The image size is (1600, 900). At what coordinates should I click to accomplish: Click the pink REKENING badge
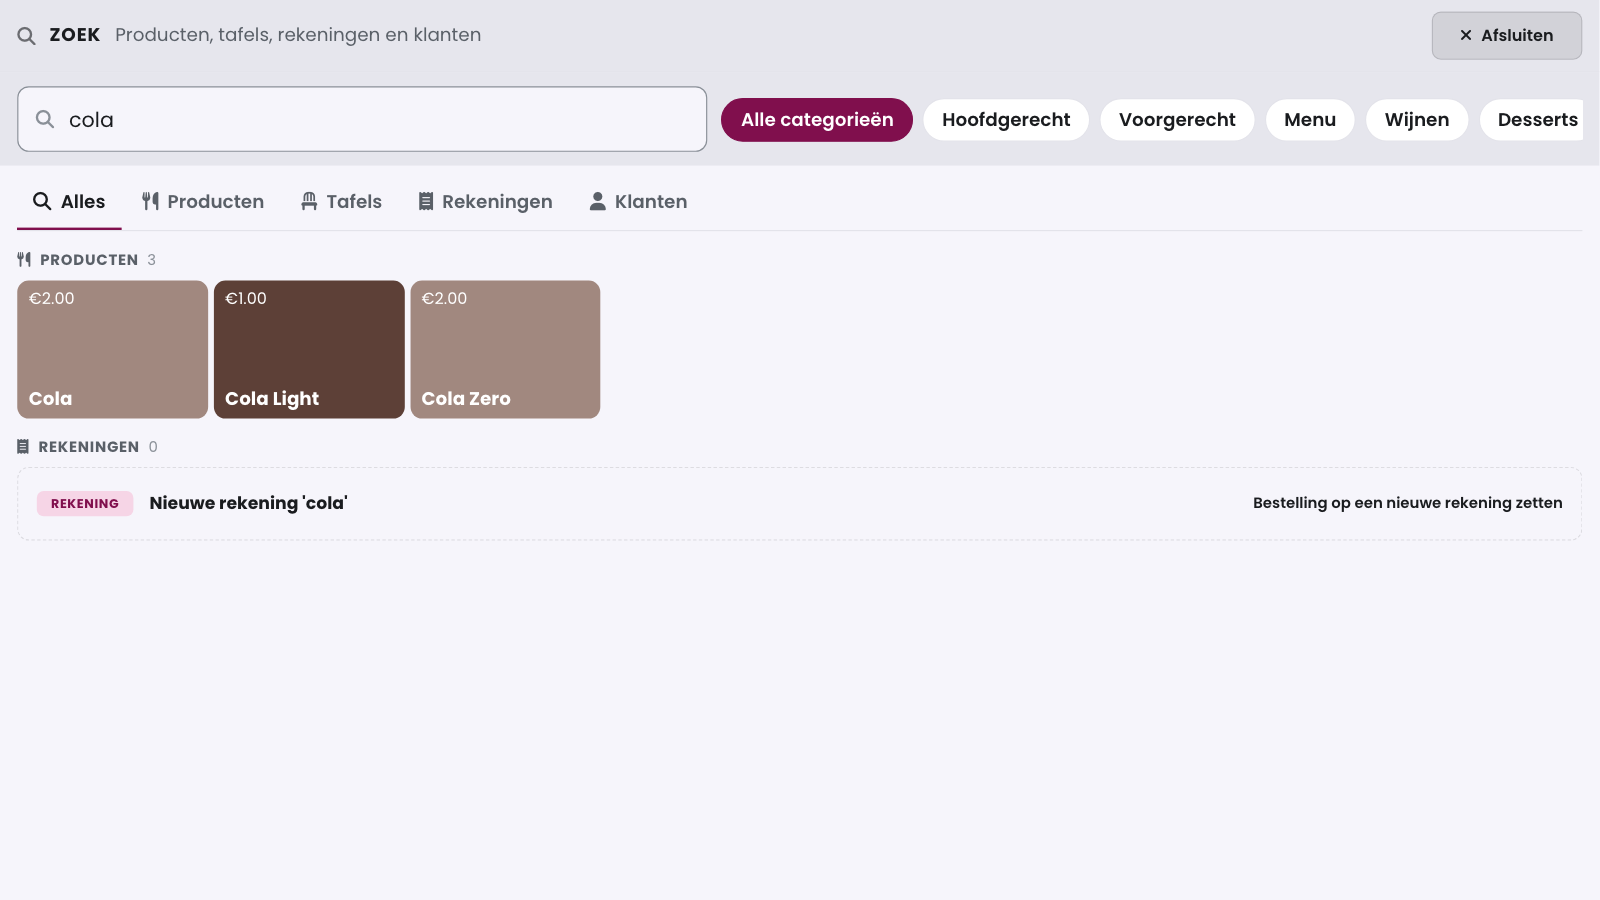click(x=85, y=504)
